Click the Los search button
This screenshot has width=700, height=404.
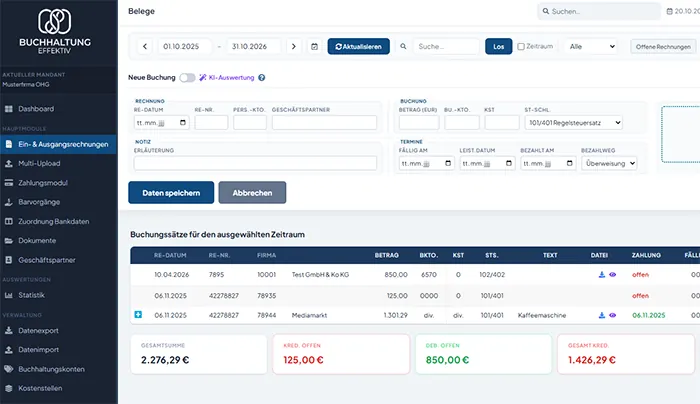[x=499, y=46]
